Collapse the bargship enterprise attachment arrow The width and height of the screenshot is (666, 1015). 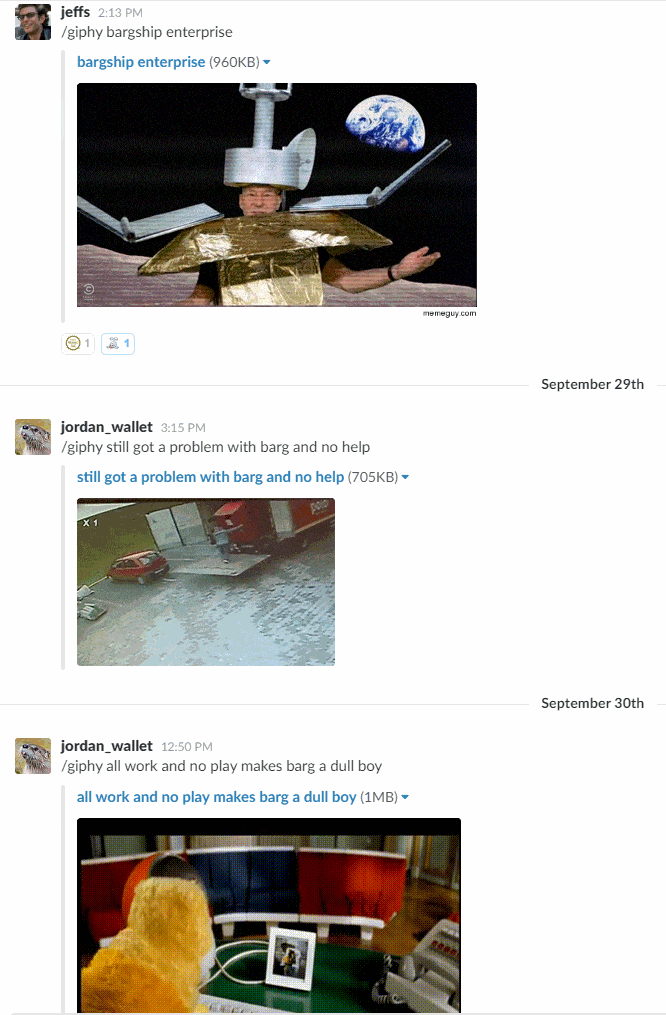[267, 63]
